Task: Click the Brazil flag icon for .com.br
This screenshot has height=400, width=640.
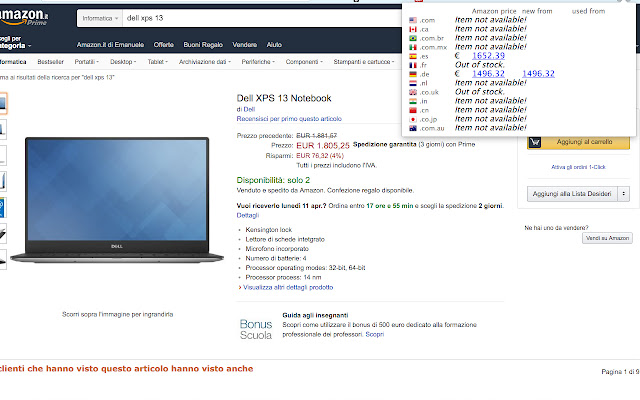Action: tap(413, 38)
